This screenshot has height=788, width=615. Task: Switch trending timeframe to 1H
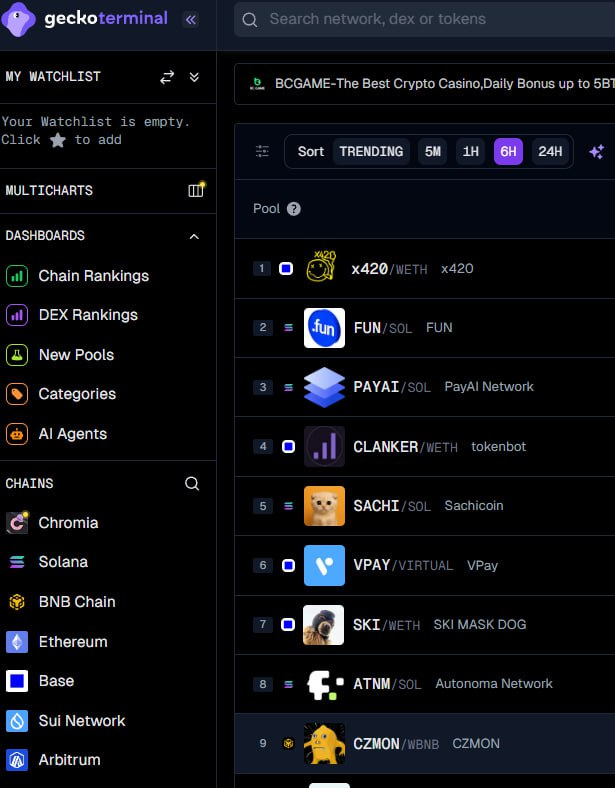coord(470,151)
